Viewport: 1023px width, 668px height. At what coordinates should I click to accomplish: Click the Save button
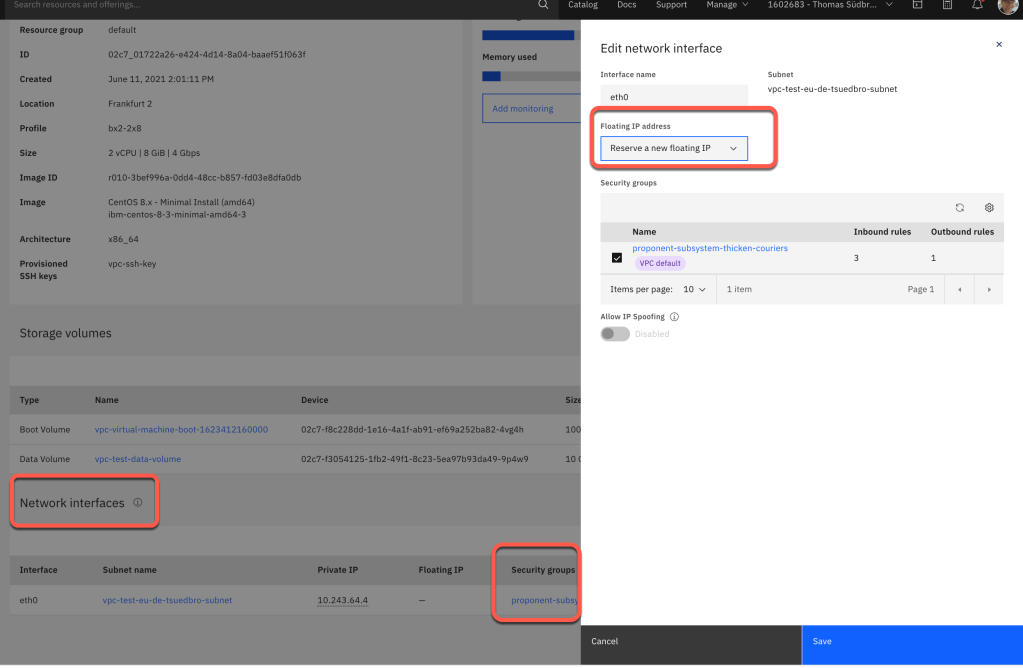(x=911, y=642)
